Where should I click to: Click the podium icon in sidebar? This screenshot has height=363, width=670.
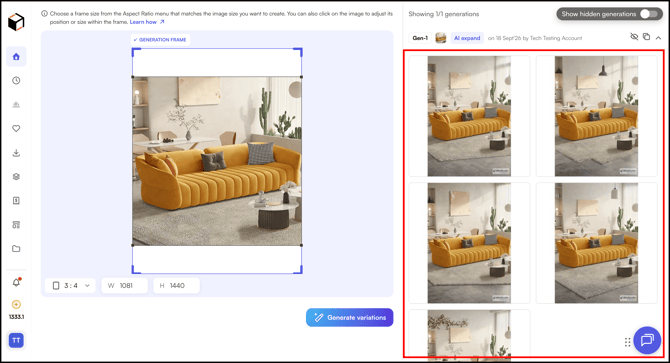click(x=16, y=105)
